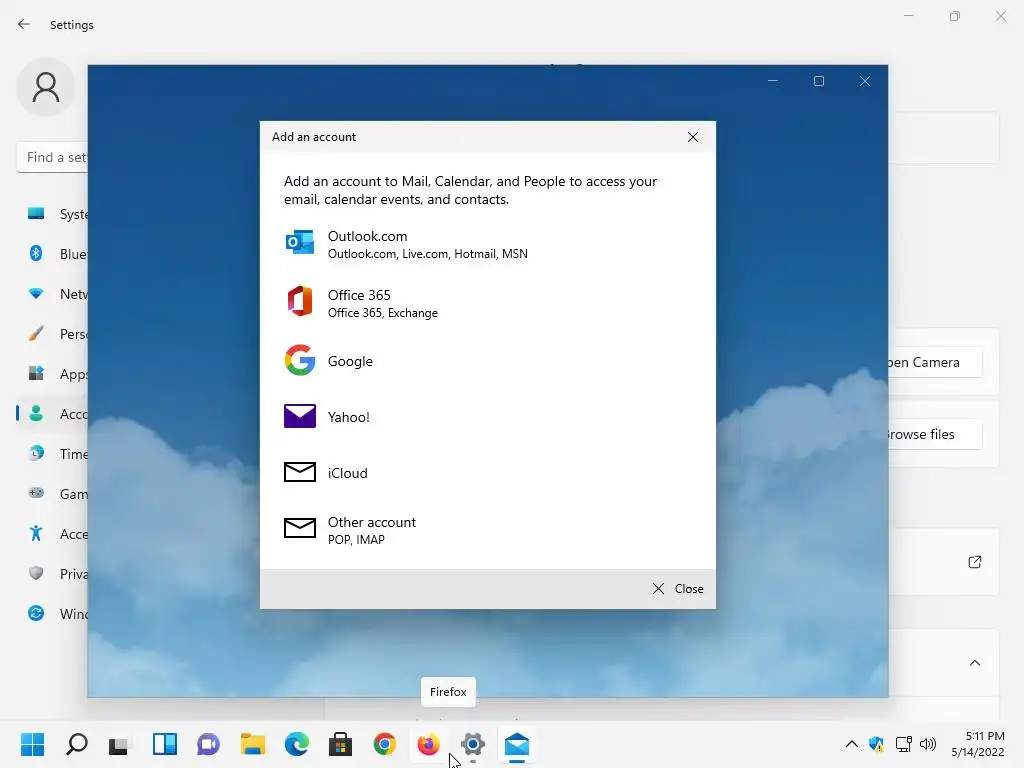Launch Firefox from the taskbar
1024x768 pixels.
point(428,744)
